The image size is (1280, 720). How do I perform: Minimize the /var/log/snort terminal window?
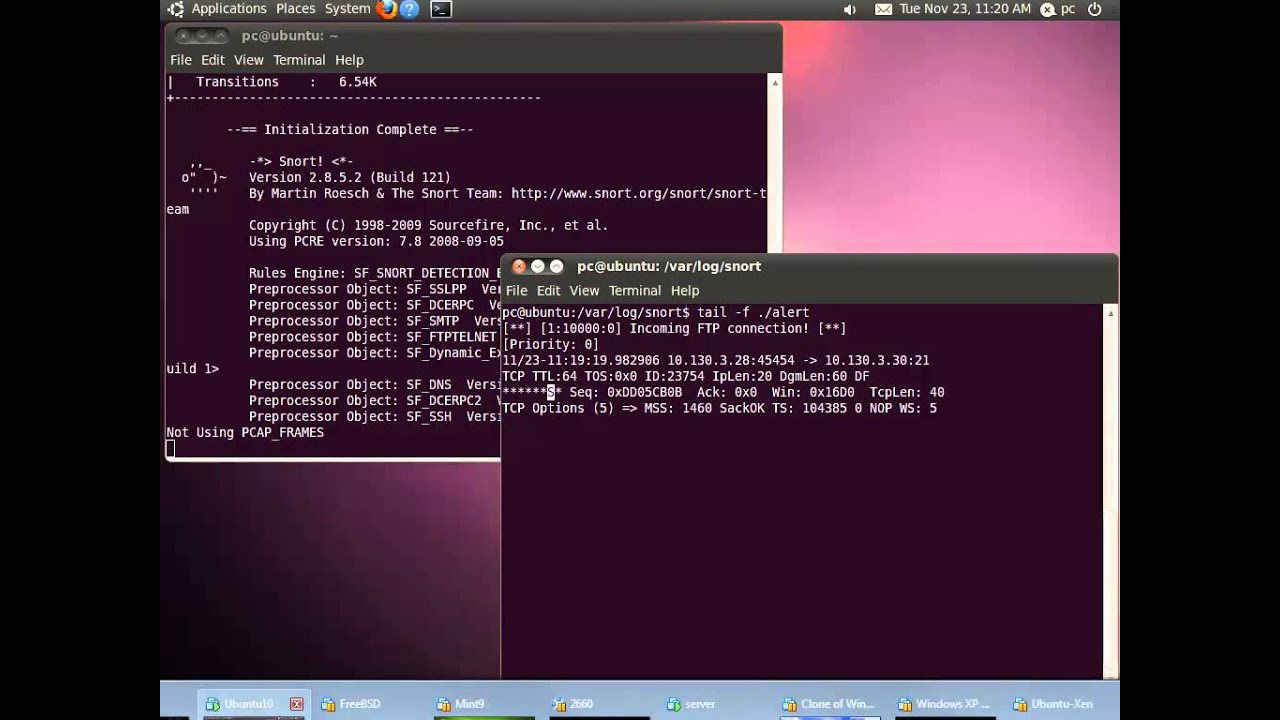(x=537, y=267)
